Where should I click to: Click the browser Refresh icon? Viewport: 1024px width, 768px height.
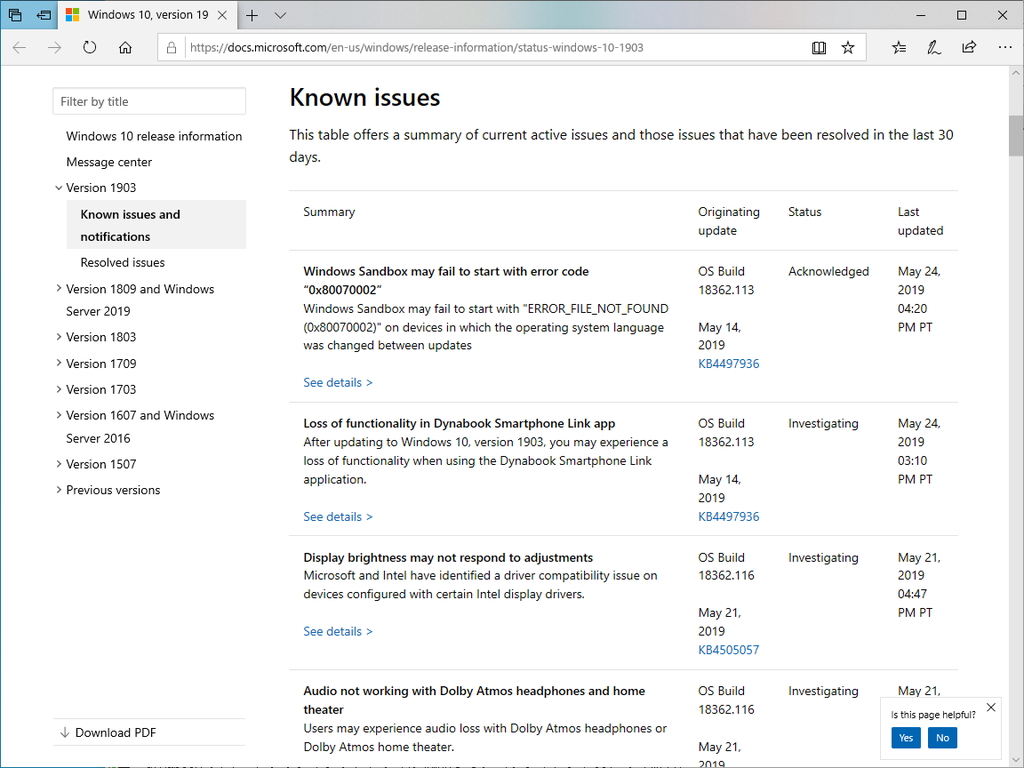(x=90, y=47)
